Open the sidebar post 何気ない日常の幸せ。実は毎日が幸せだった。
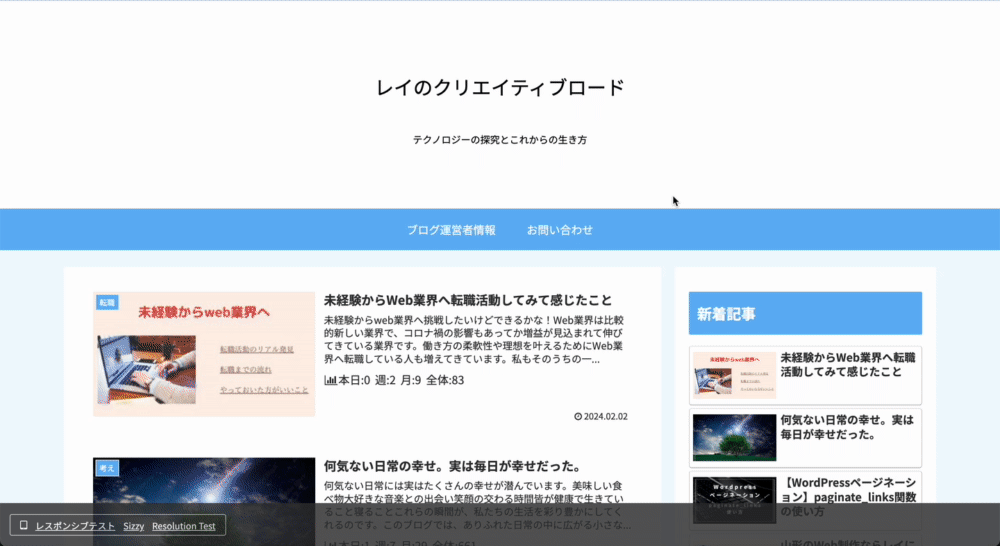Viewport: 1000px width, 546px height. (x=847, y=427)
